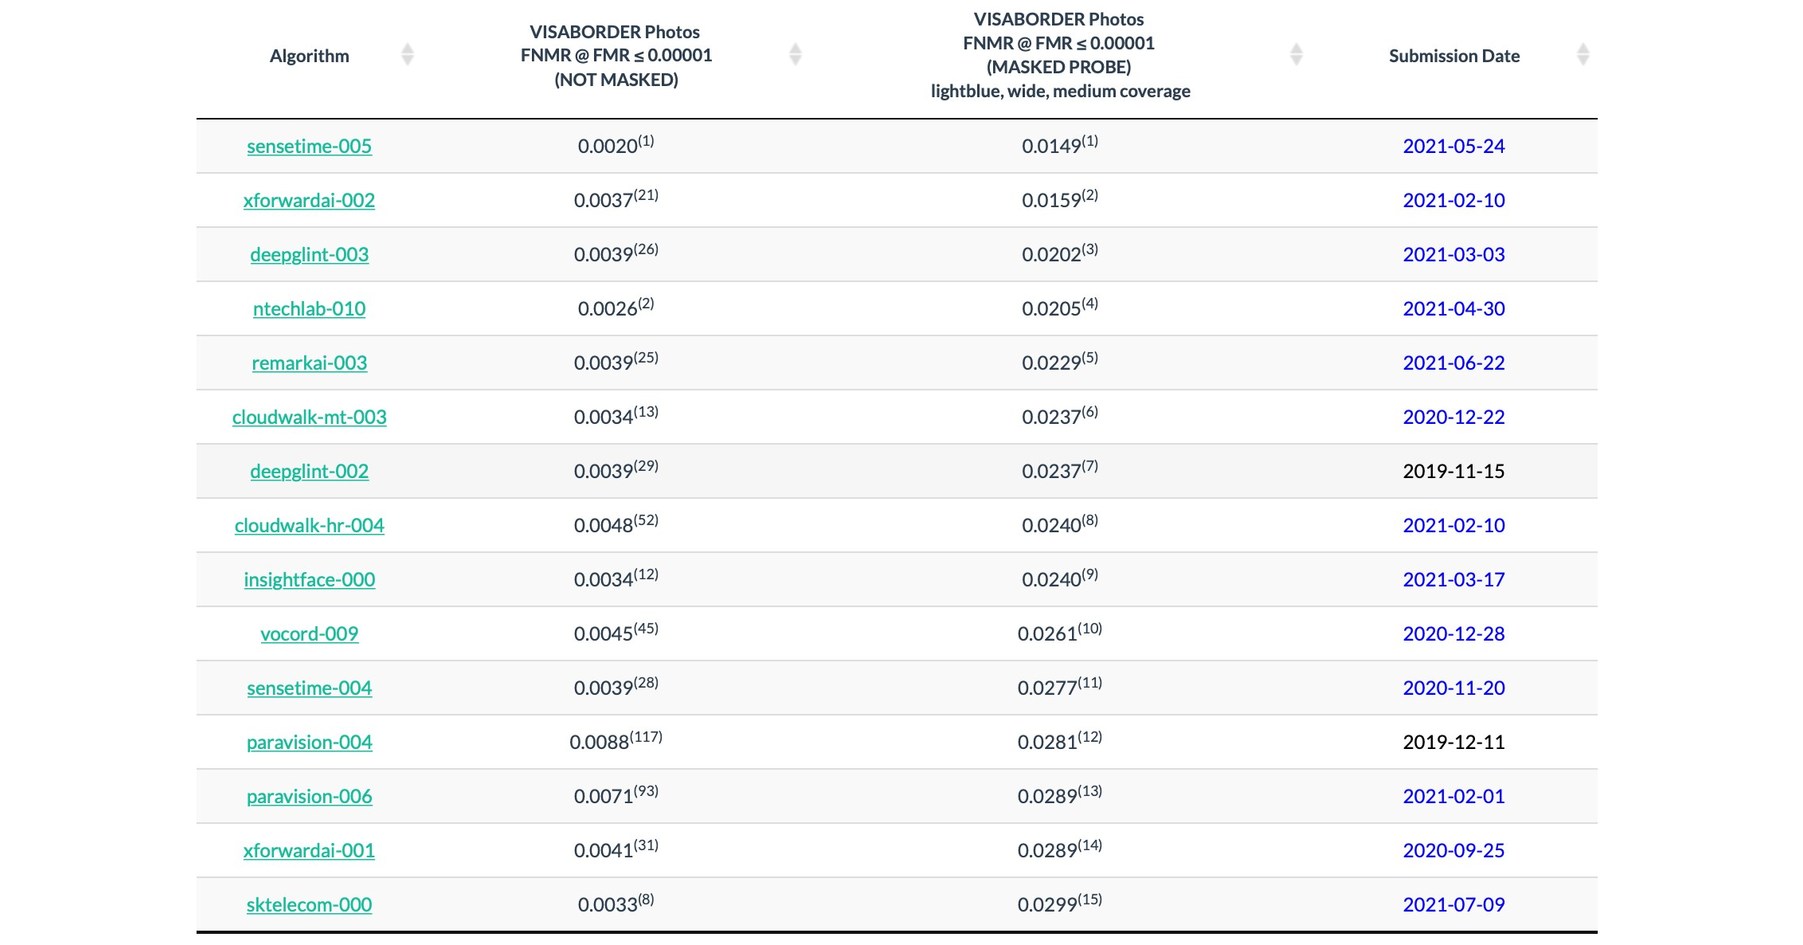Open the sktelecom-000 algorithm link
Image resolution: width=1803 pixels, height=945 pixels.
click(x=309, y=904)
